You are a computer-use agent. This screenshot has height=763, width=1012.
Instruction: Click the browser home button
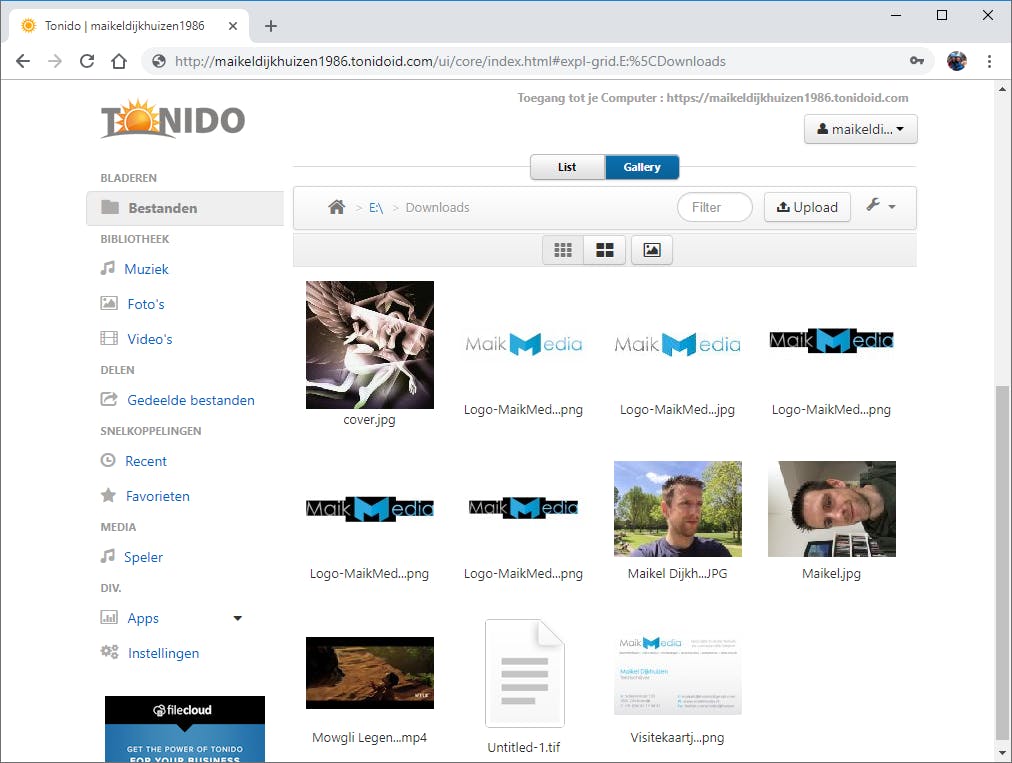(x=119, y=61)
